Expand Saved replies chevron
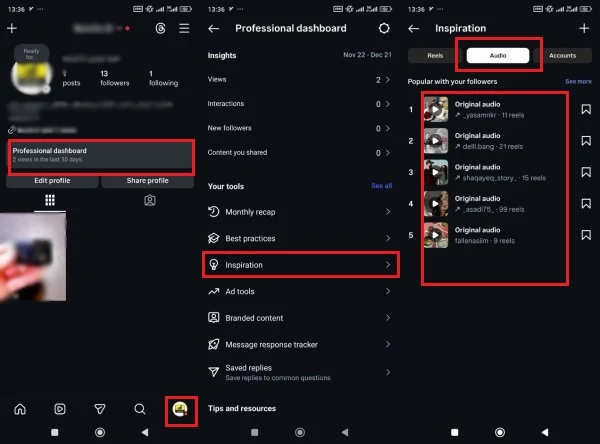The image size is (600, 444). (388, 372)
